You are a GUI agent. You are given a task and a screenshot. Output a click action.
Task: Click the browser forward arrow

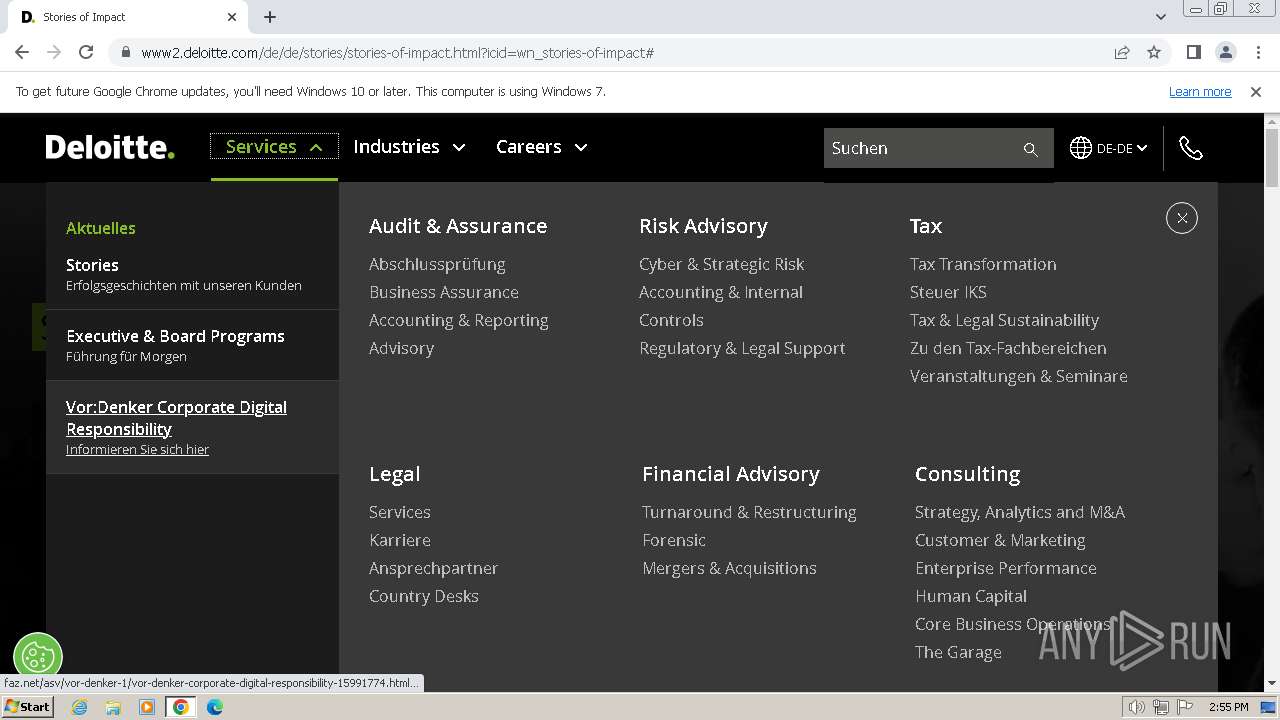coord(54,52)
